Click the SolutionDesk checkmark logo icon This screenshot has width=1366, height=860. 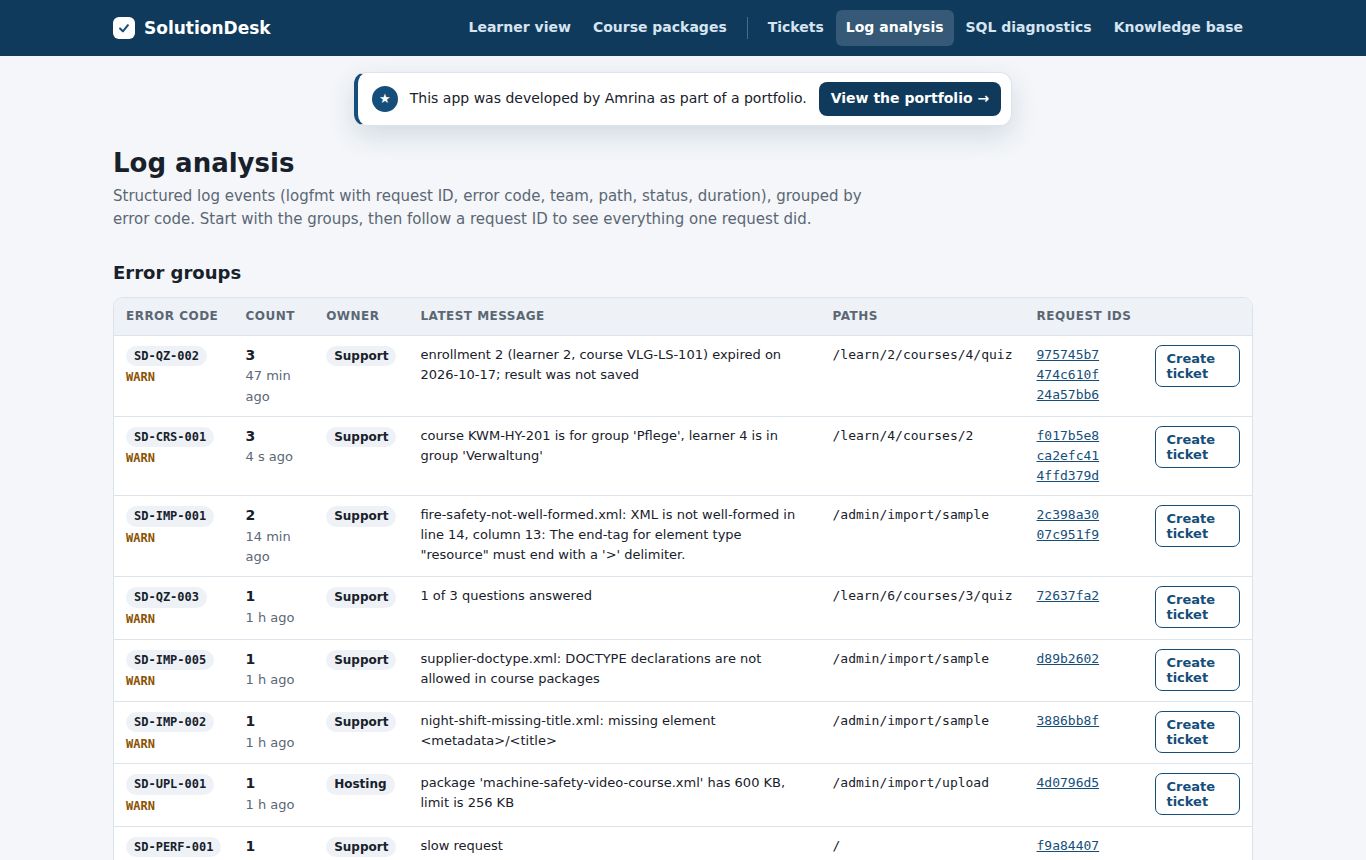point(124,28)
